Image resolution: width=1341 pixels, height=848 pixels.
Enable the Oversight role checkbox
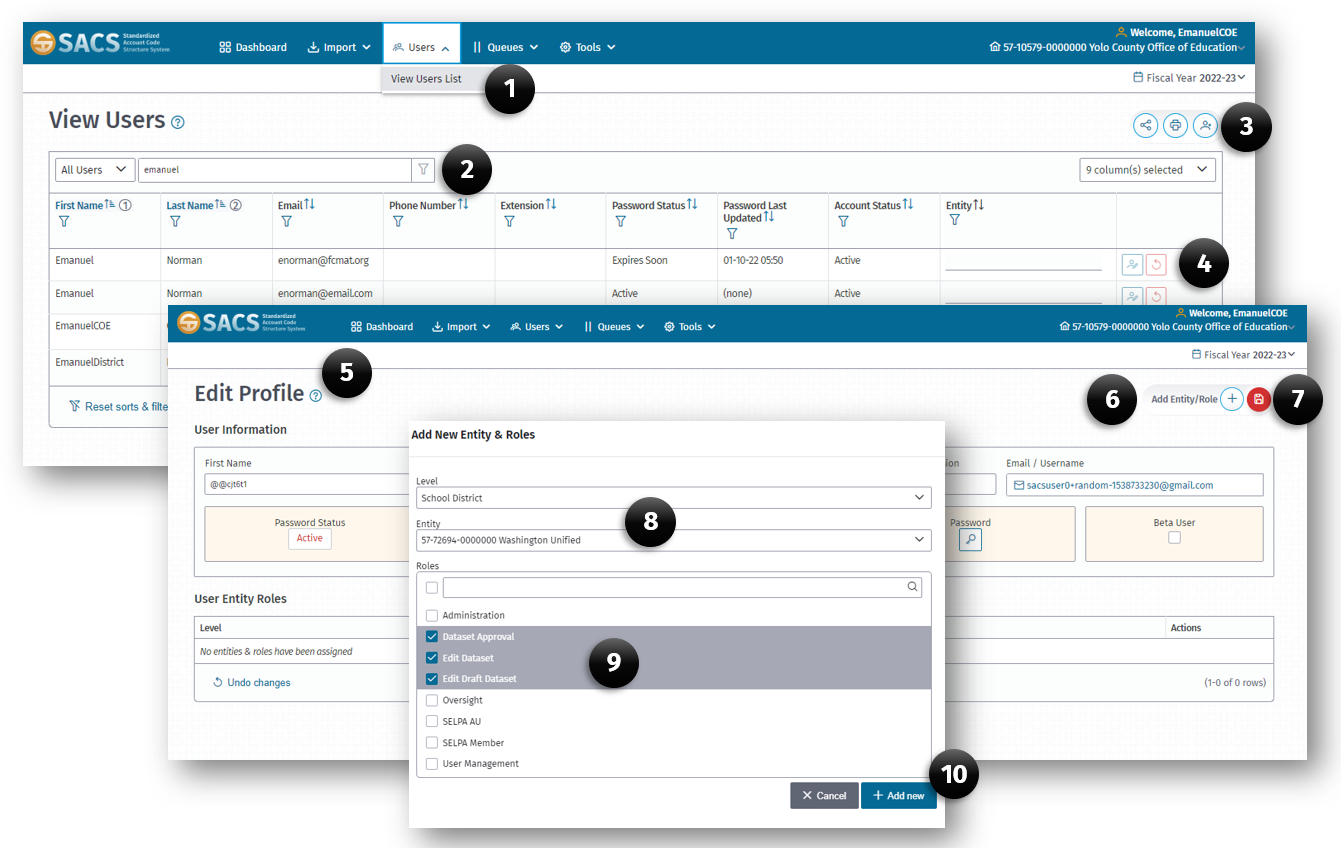click(x=431, y=700)
